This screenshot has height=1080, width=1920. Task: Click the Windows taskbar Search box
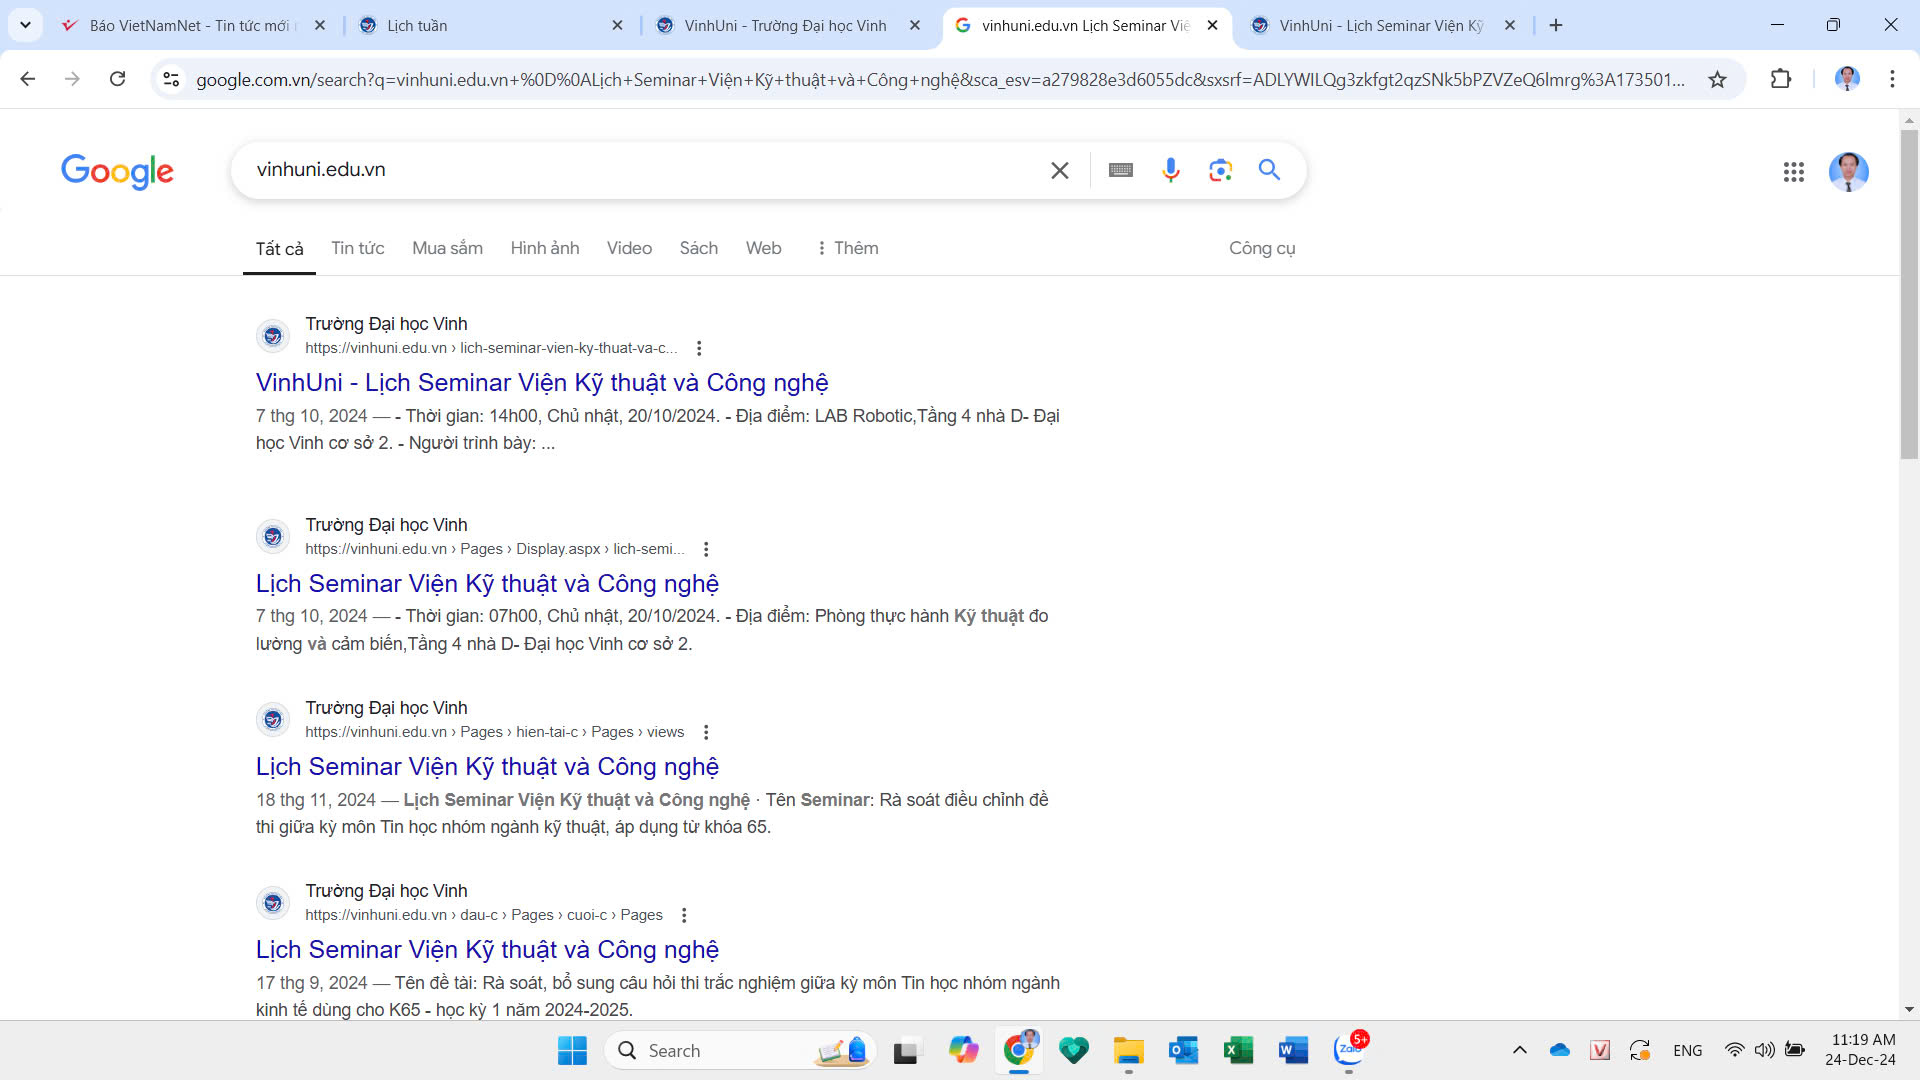tap(740, 1051)
